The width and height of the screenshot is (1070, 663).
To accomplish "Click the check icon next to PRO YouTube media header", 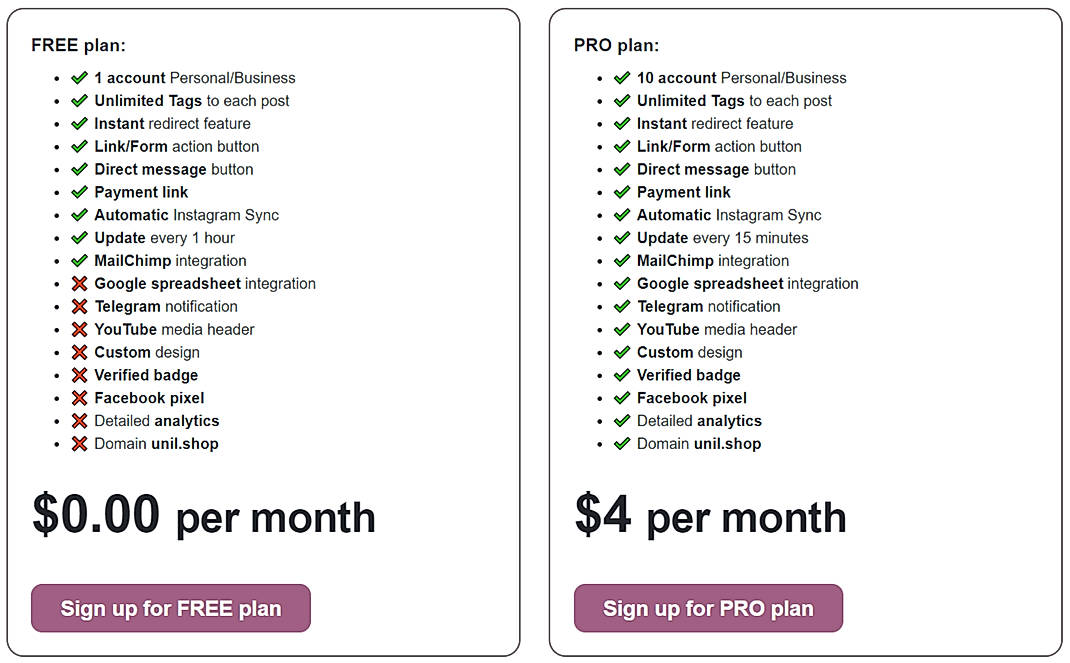I will [x=622, y=329].
